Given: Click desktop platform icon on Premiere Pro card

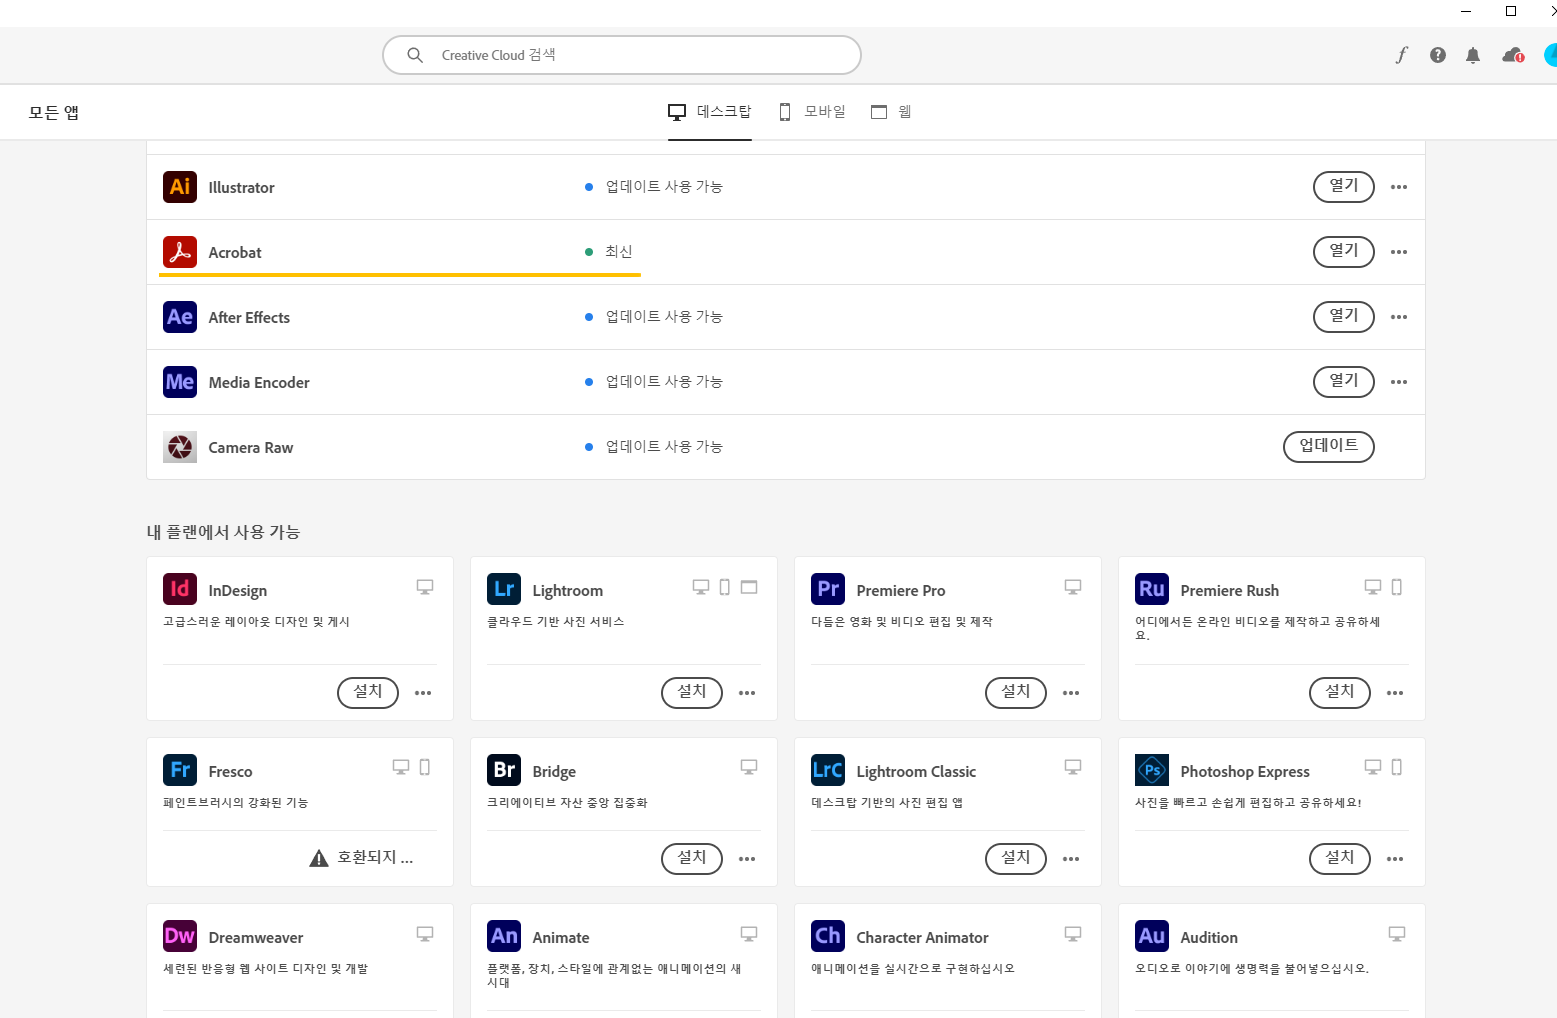Looking at the screenshot, I should click(1073, 587).
